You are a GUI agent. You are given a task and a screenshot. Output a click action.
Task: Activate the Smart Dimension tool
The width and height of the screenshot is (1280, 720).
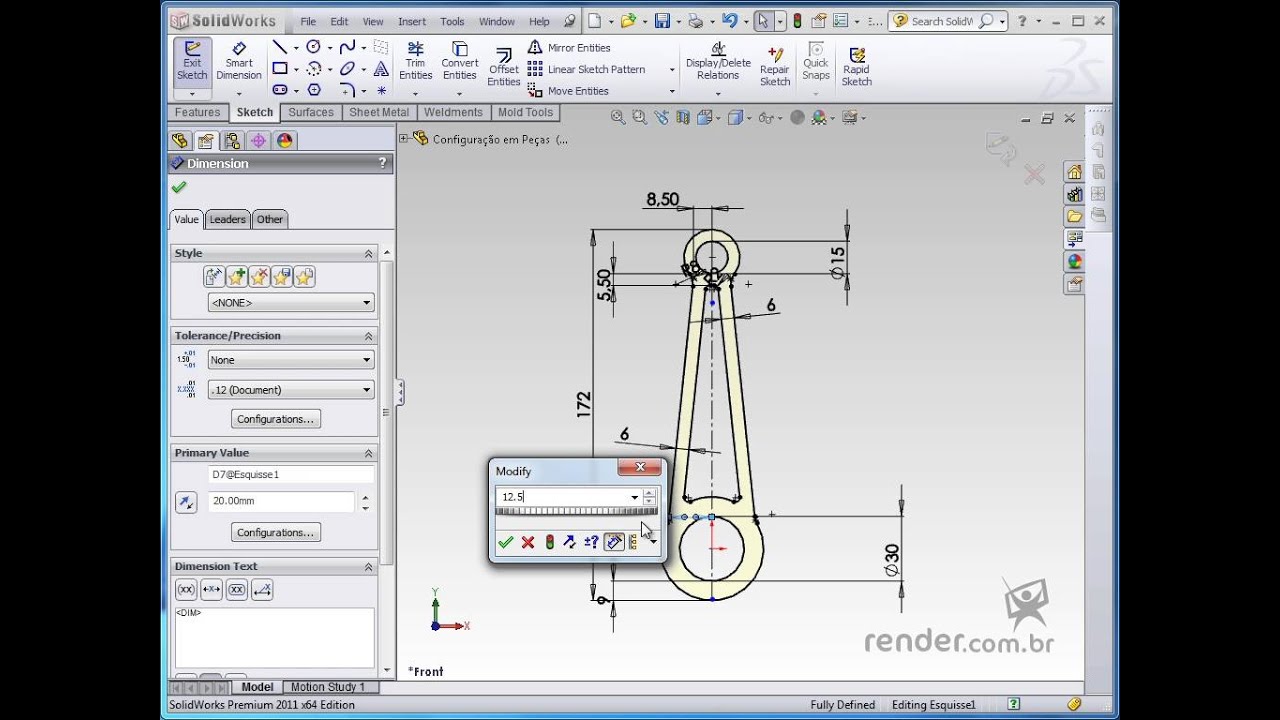pos(239,62)
